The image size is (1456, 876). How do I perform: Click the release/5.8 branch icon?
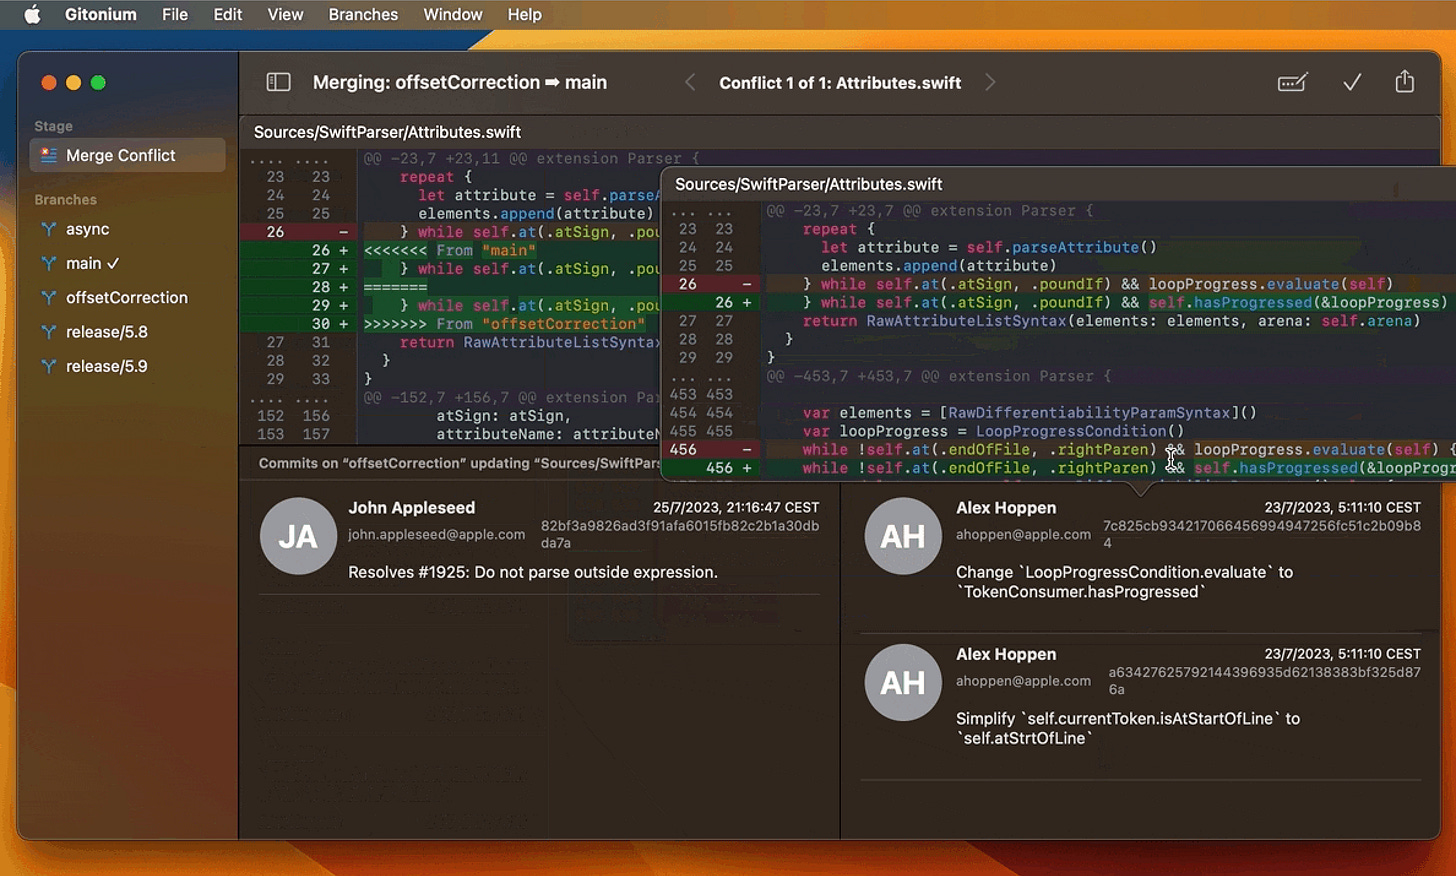coord(48,331)
